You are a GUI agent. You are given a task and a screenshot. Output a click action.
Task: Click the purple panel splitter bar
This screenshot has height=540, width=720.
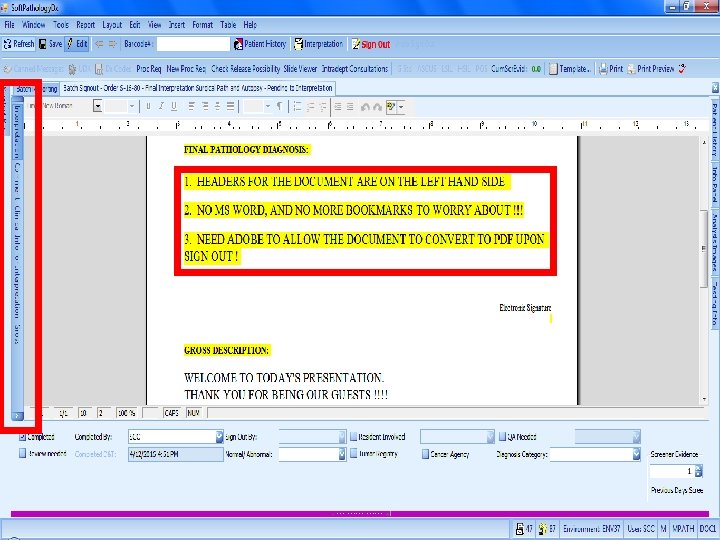pyautogui.click(x=360, y=513)
